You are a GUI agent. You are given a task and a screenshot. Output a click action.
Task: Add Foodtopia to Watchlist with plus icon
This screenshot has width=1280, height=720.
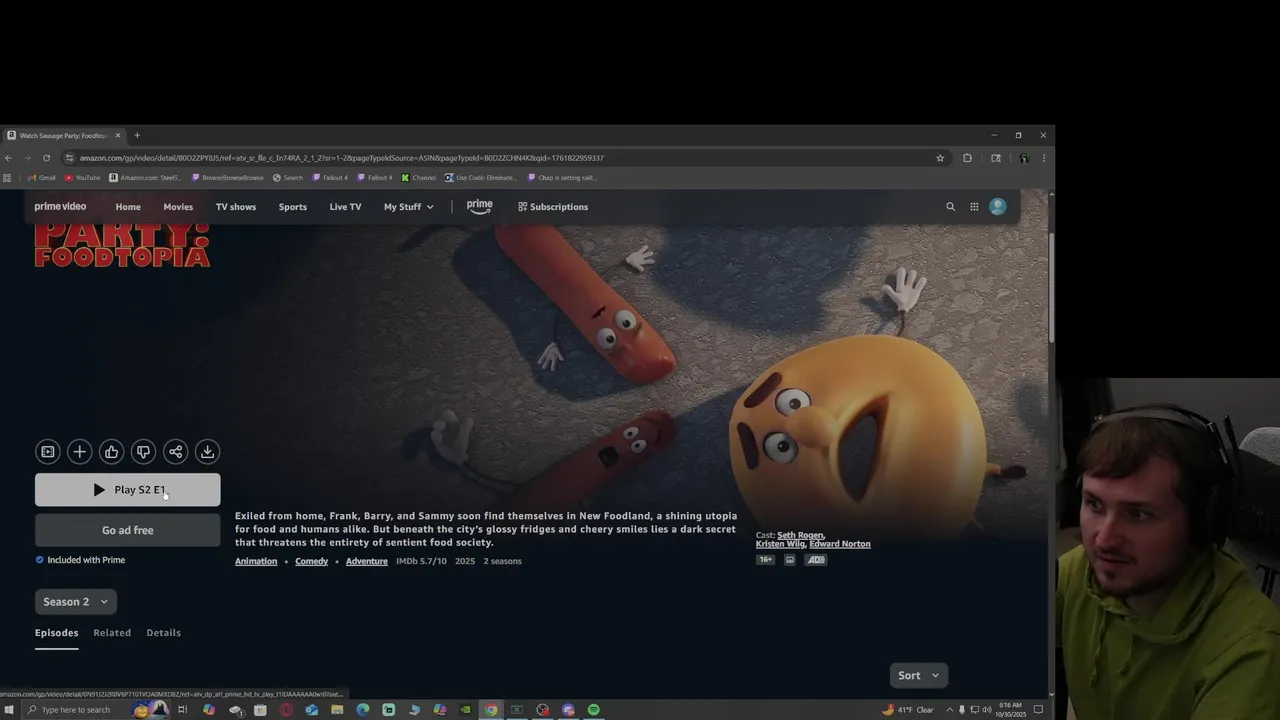coord(79,452)
